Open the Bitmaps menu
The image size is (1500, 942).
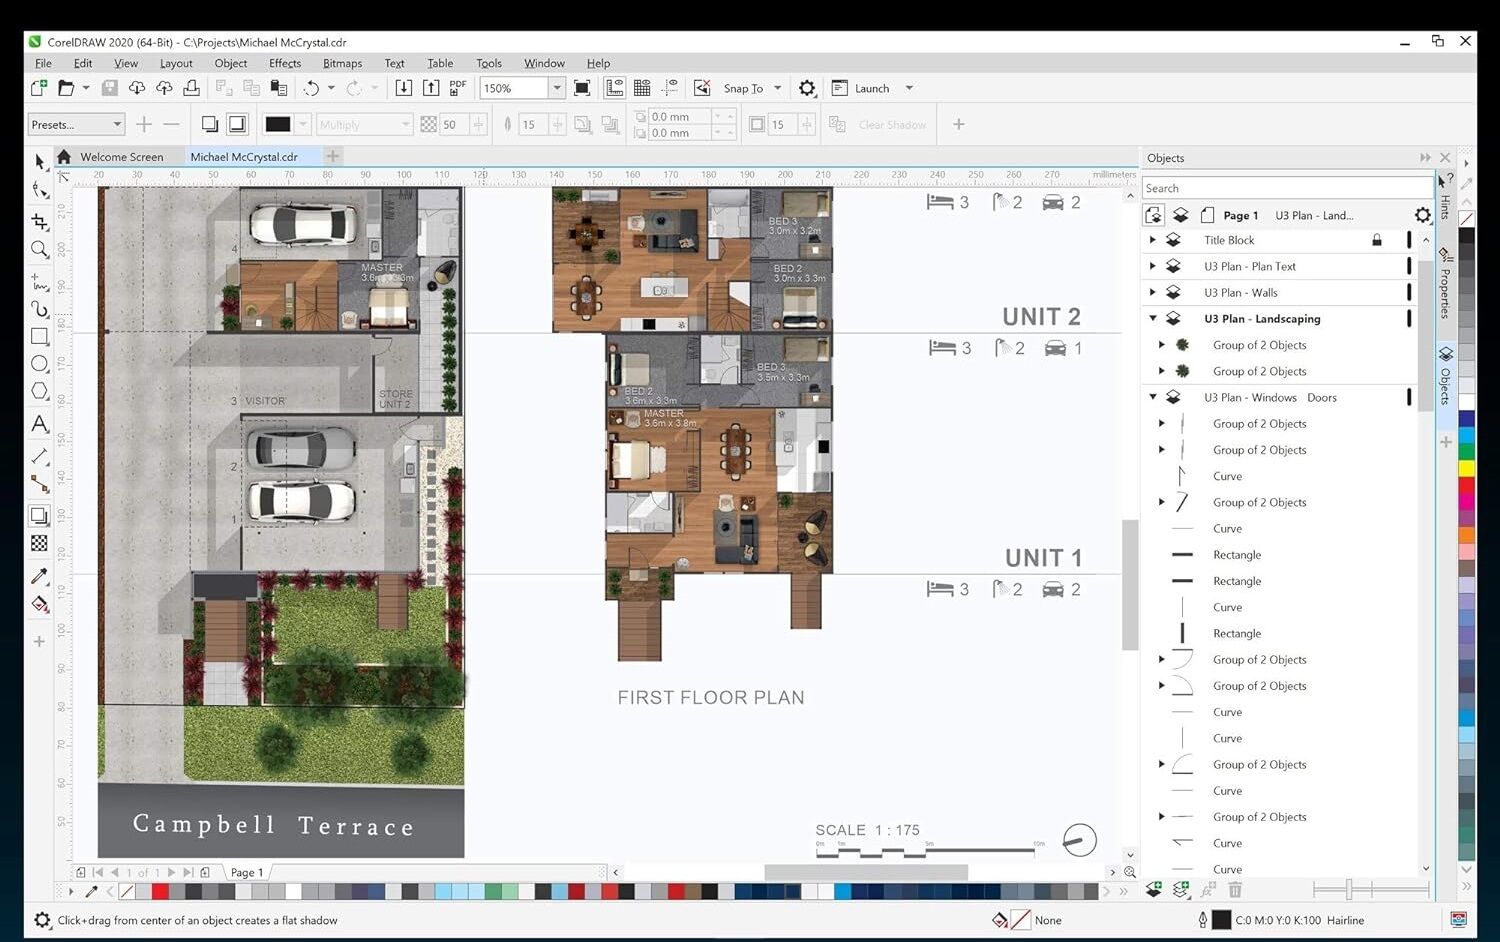[x=342, y=63]
